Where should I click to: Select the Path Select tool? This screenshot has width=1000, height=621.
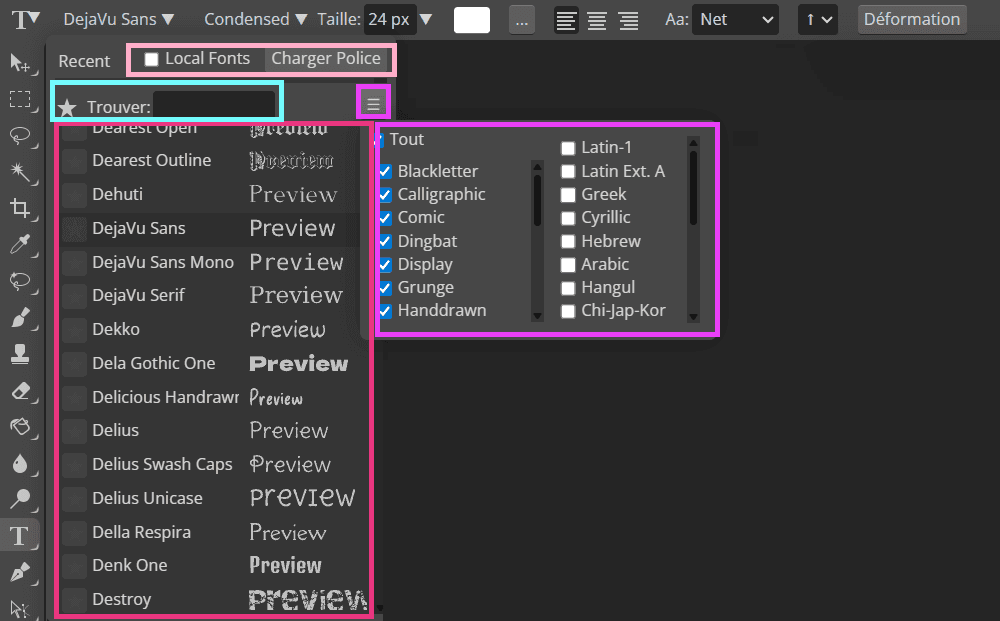coord(20,608)
